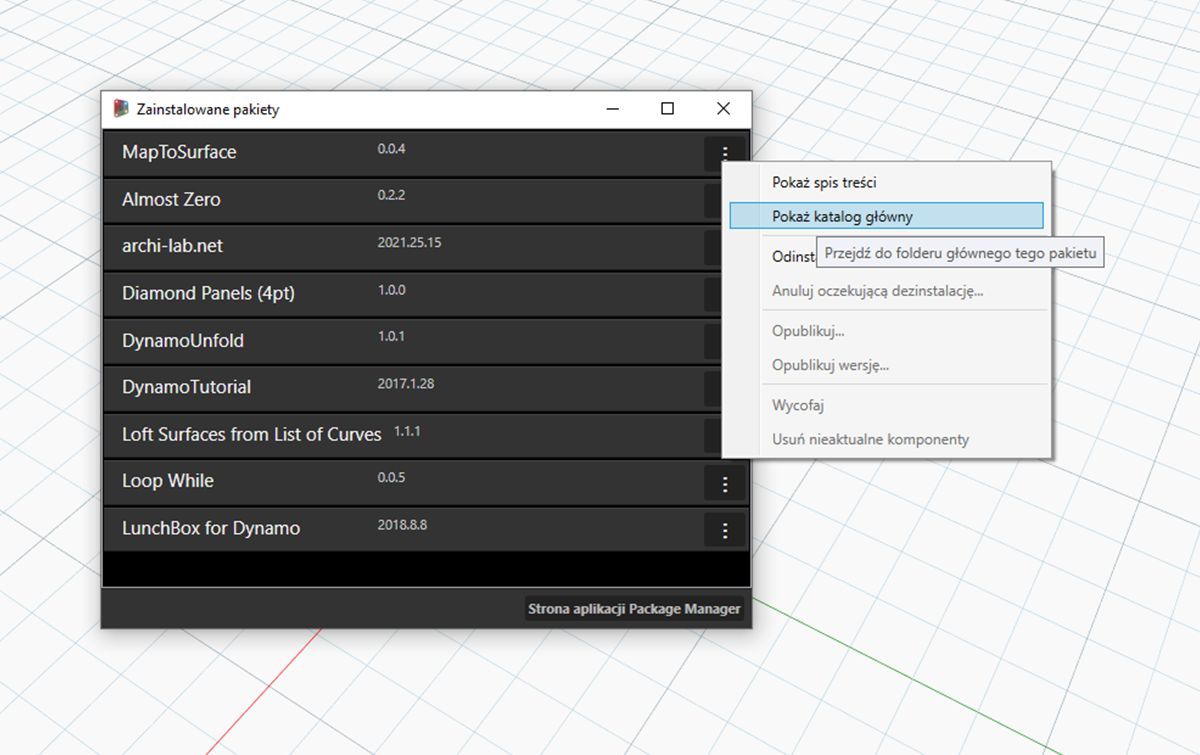Select 'Opublikuj wersję...' menu entry
The image size is (1200, 755).
click(x=886, y=365)
